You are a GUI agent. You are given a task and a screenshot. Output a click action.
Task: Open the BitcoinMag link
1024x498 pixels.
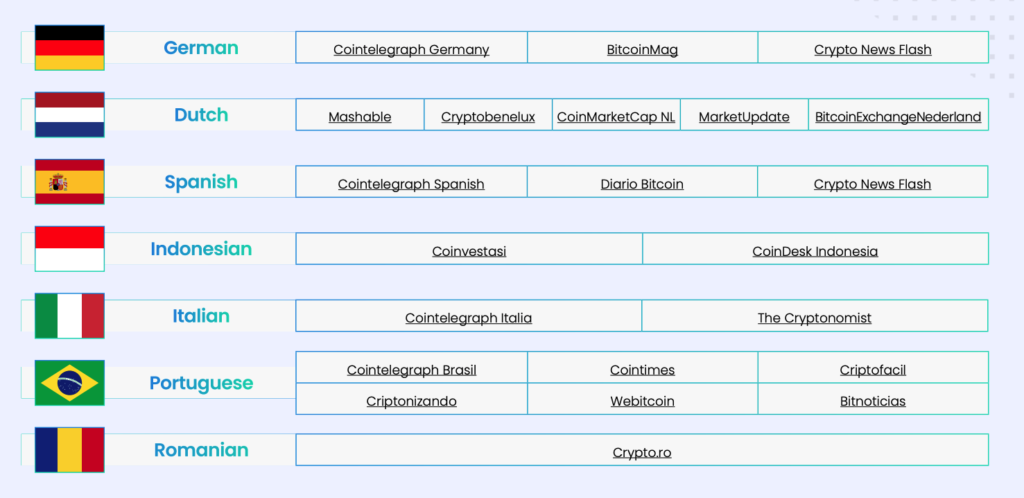pyautogui.click(x=642, y=50)
